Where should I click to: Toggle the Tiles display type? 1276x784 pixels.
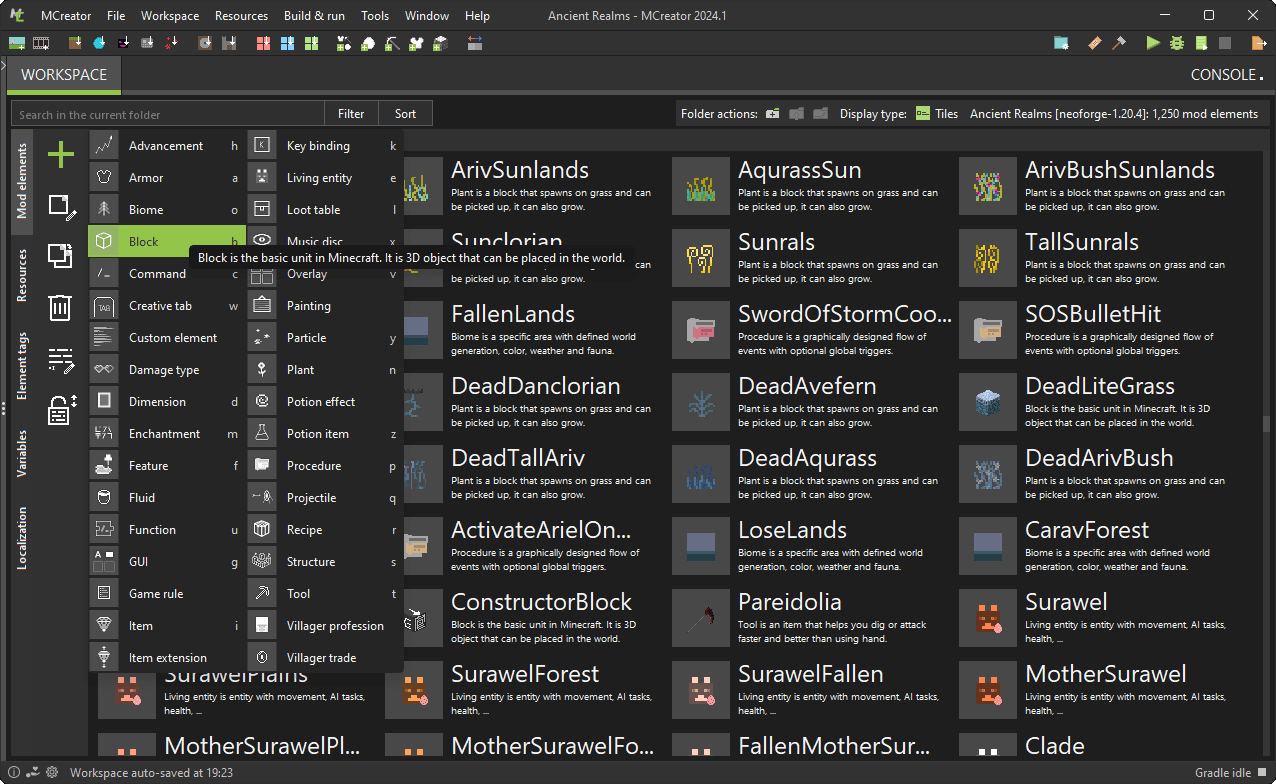(937, 114)
